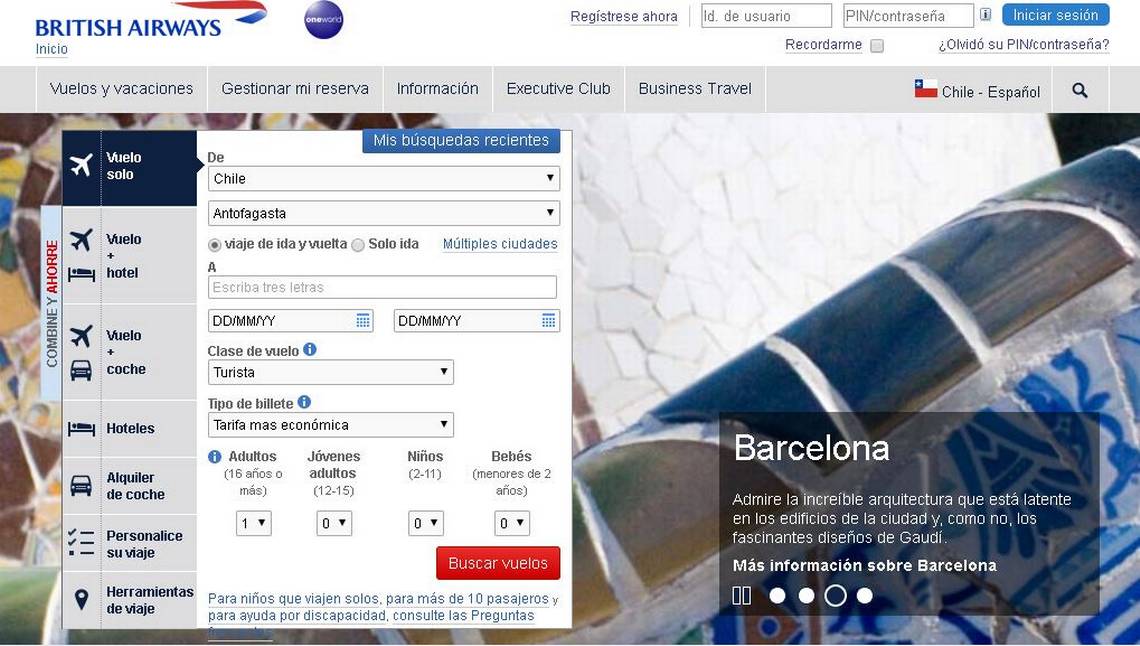Pause the carousel slideshow
The width and height of the screenshot is (1140, 646).
coord(742,596)
